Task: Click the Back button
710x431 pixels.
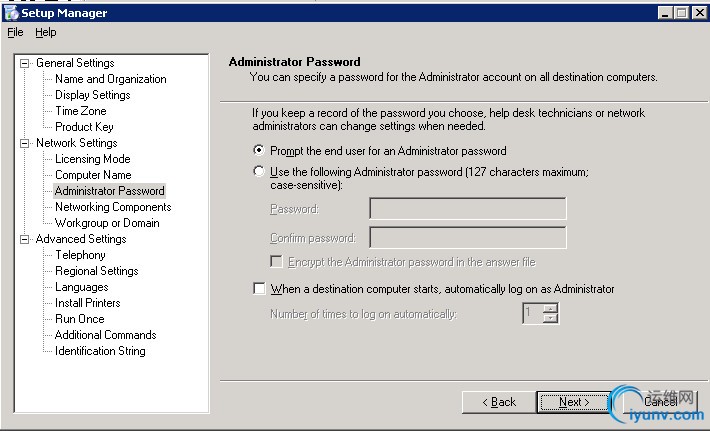Action: 498,401
